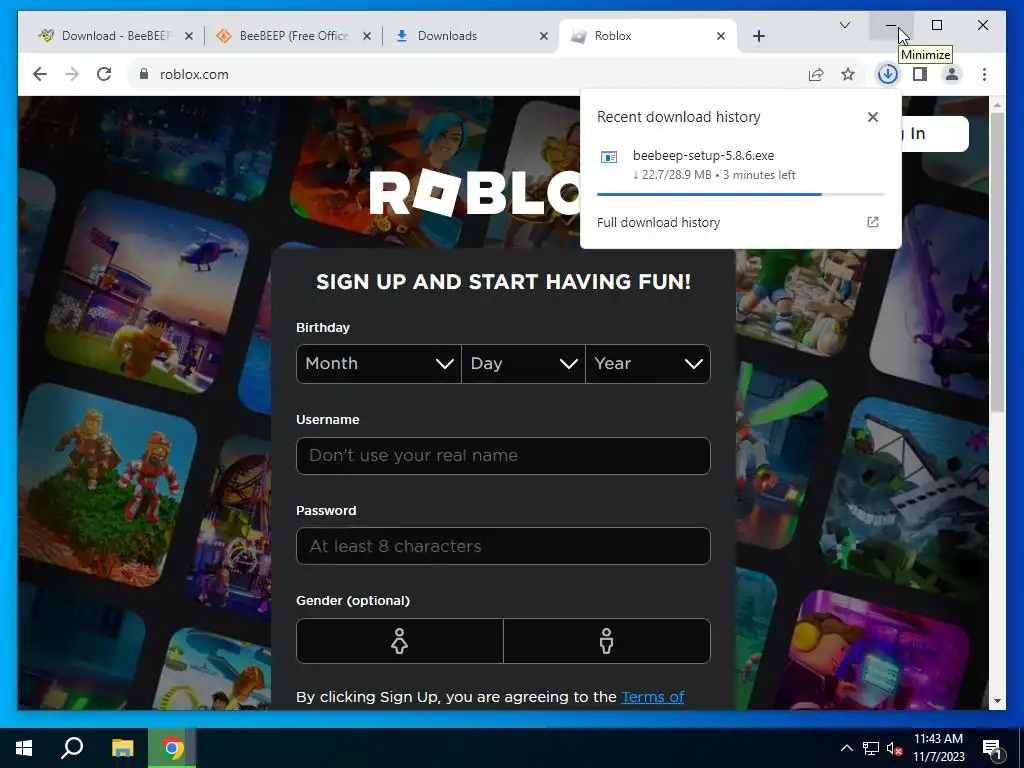Open the tab search chevron
The width and height of the screenshot is (1024, 768).
(x=844, y=25)
